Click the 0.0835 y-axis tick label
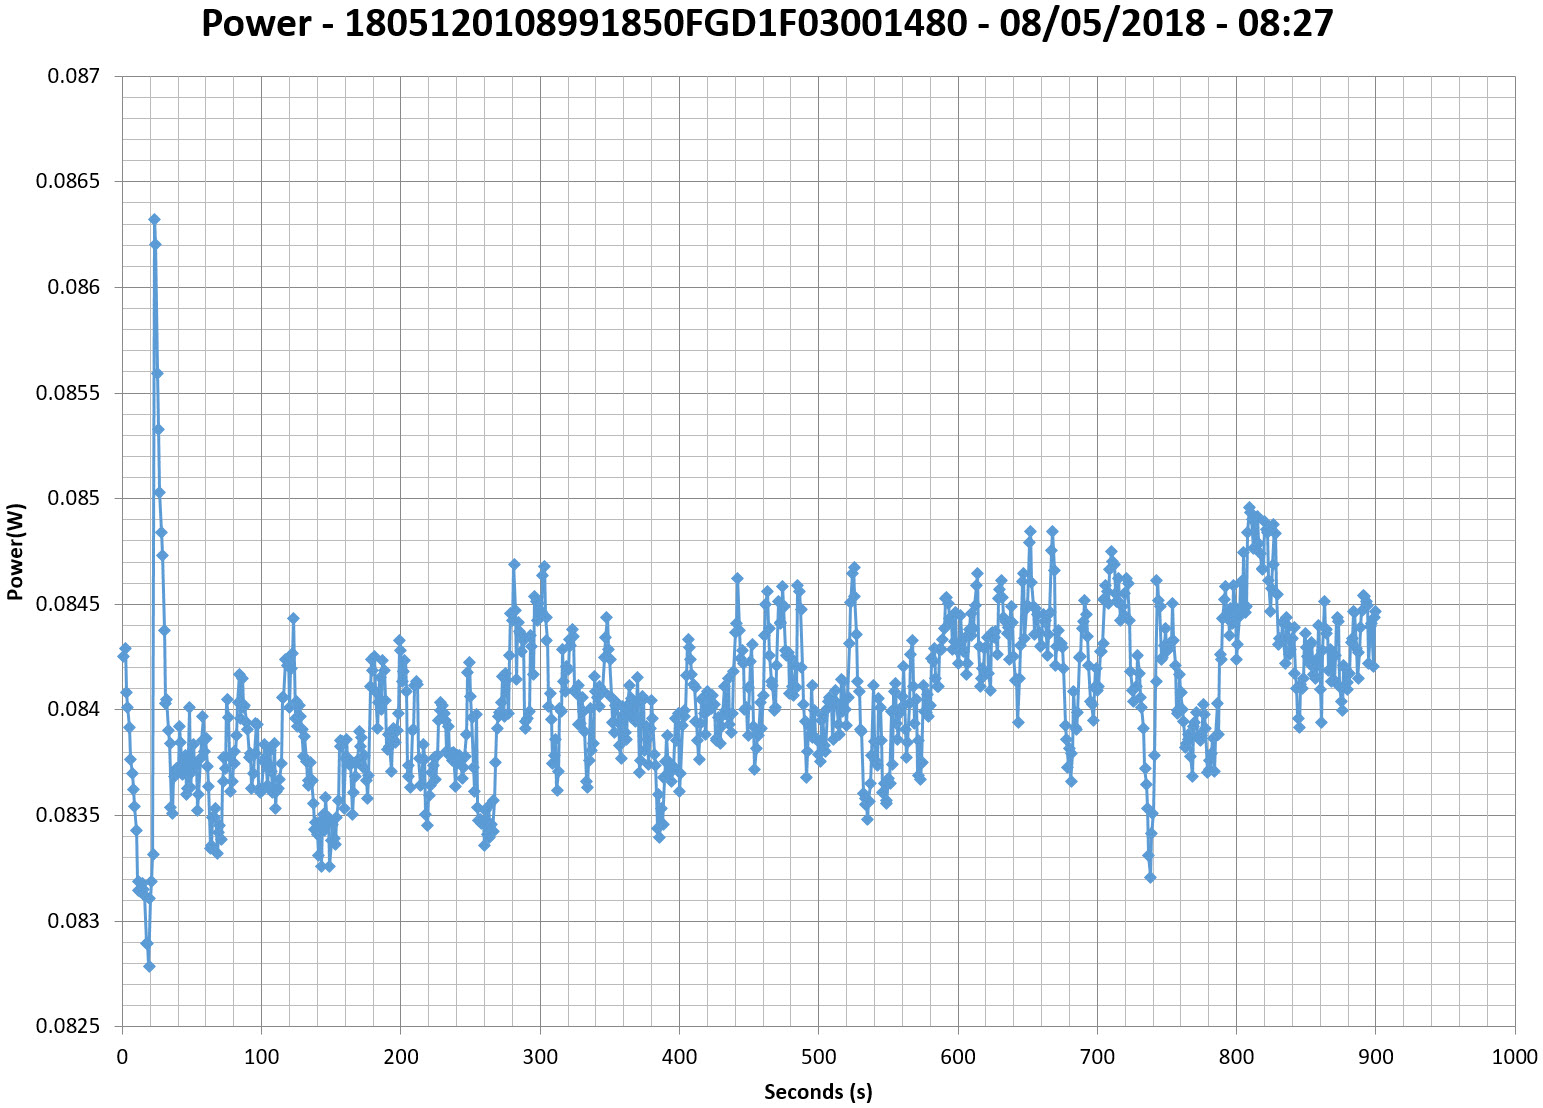 68,816
